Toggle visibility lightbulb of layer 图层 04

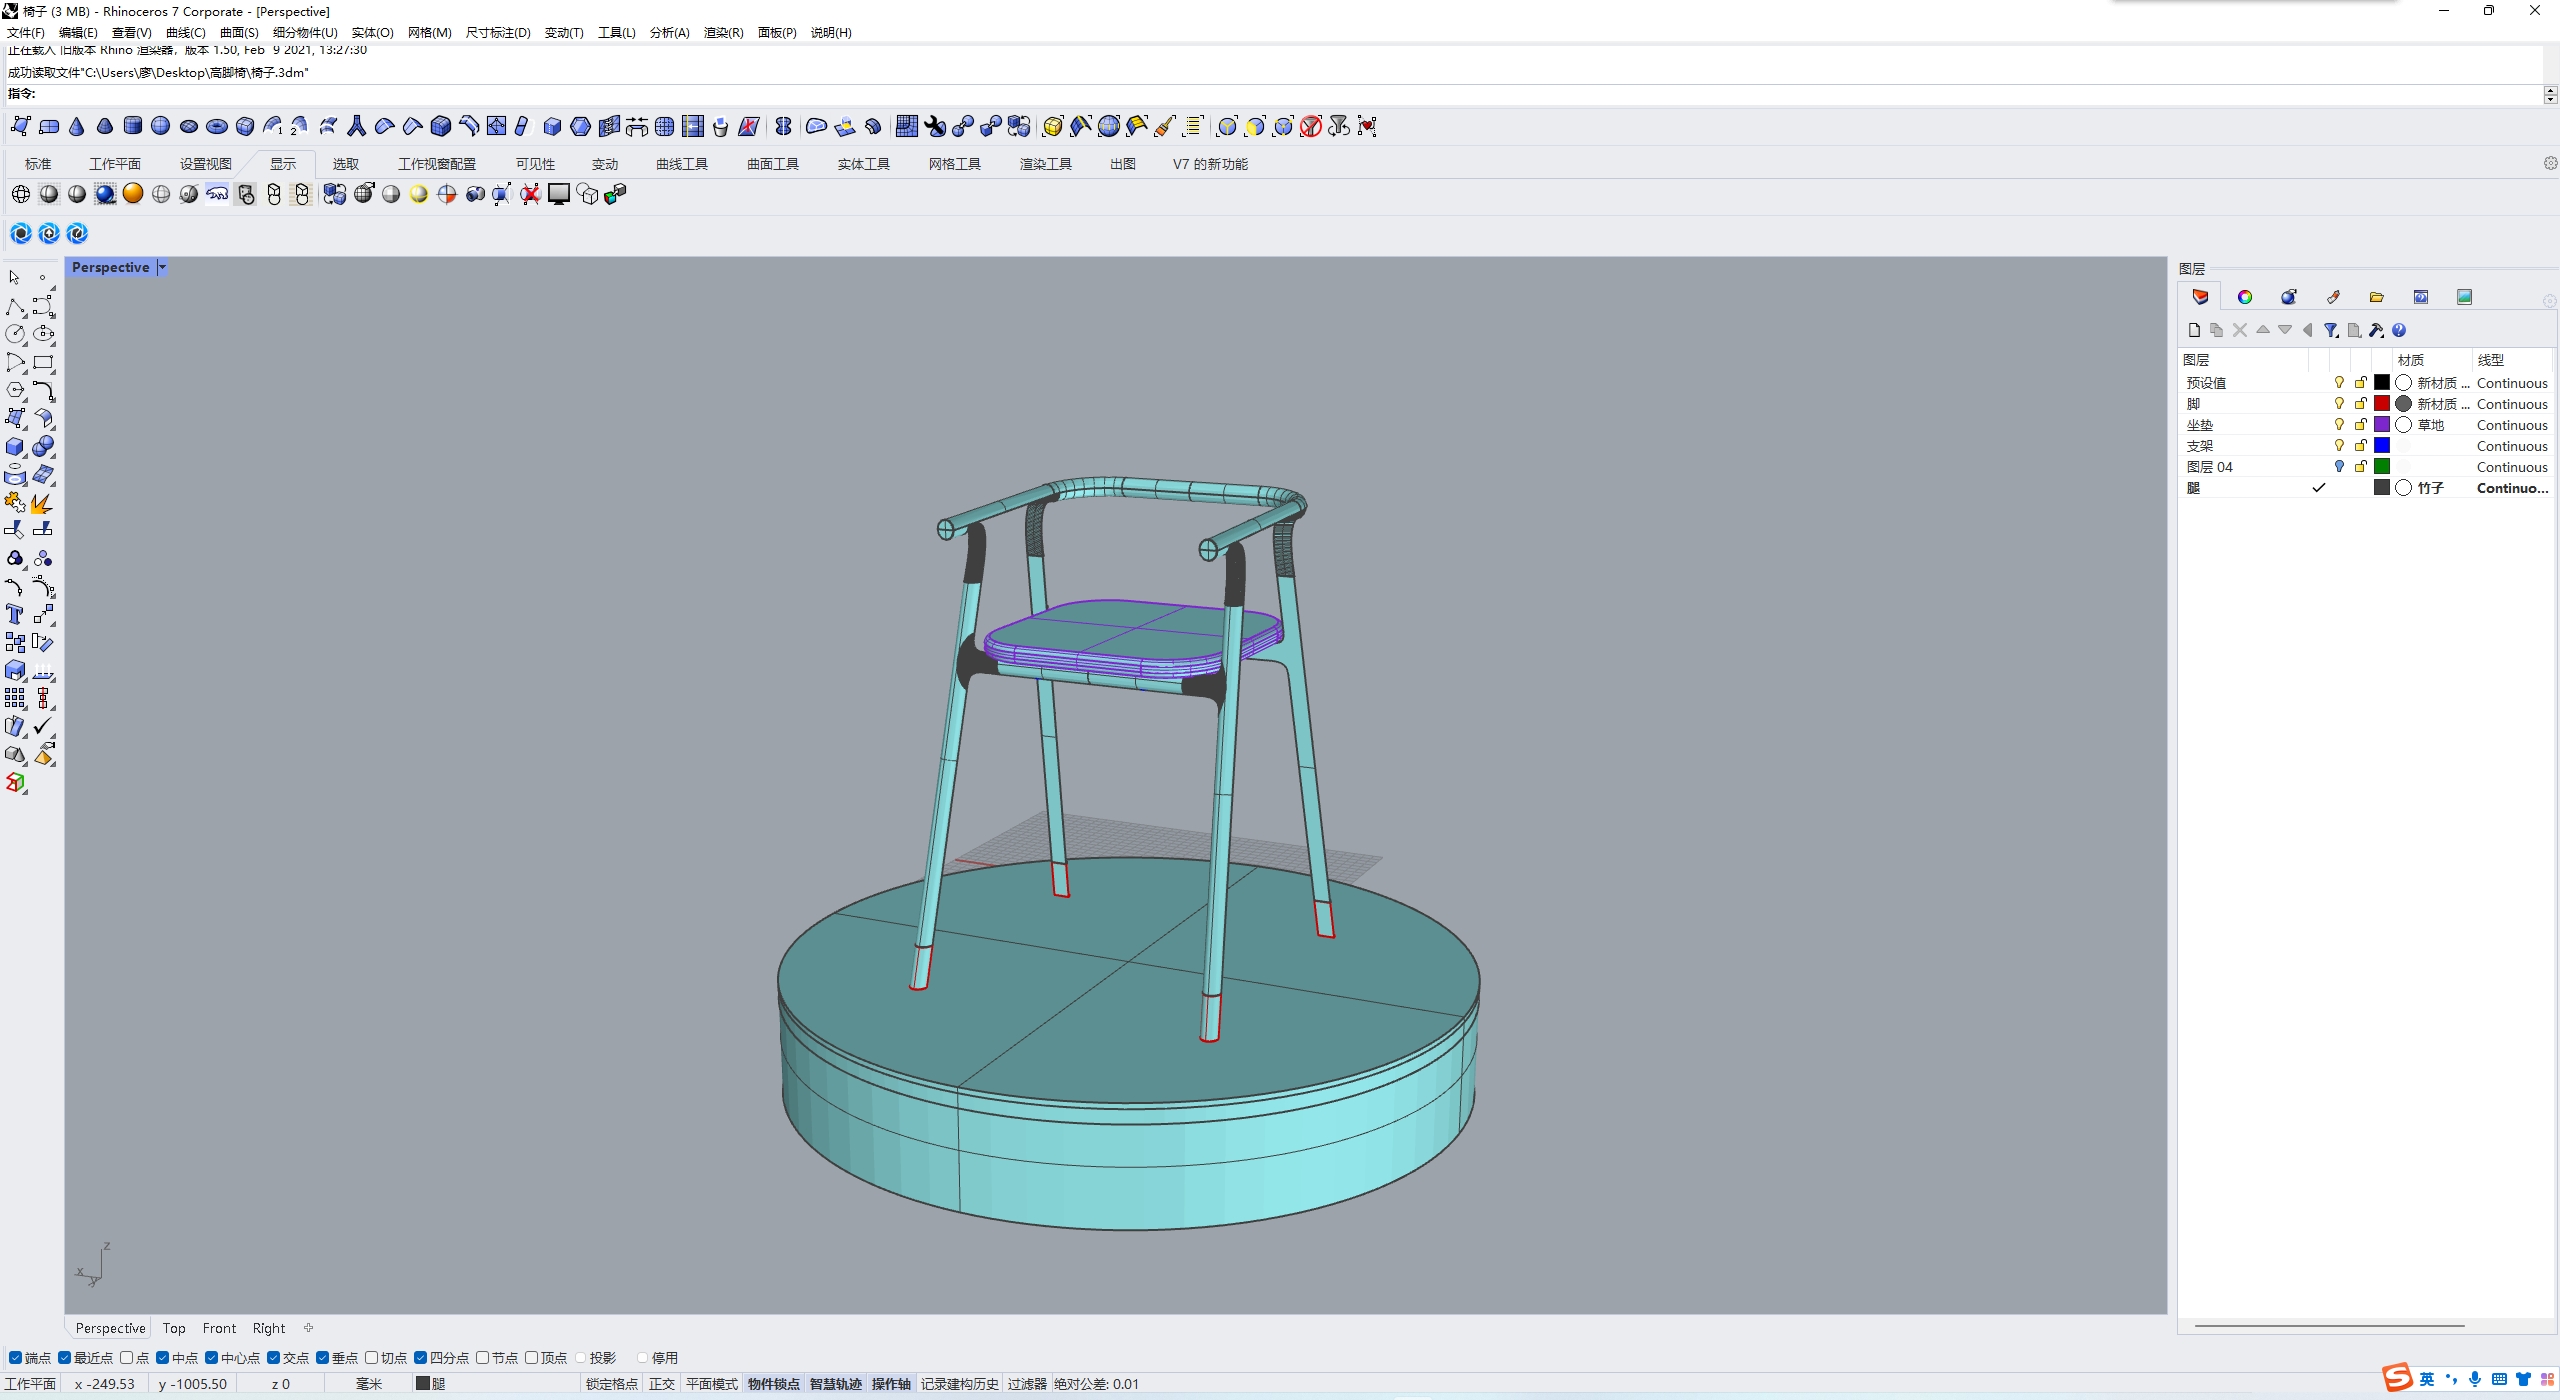tap(2338, 466)
